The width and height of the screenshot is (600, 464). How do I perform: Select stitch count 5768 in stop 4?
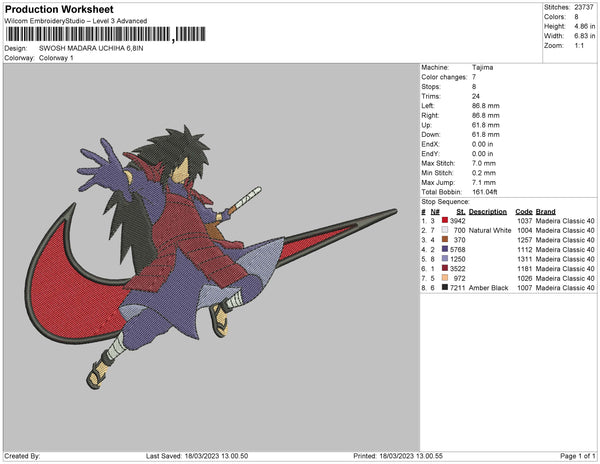(458, 249)
